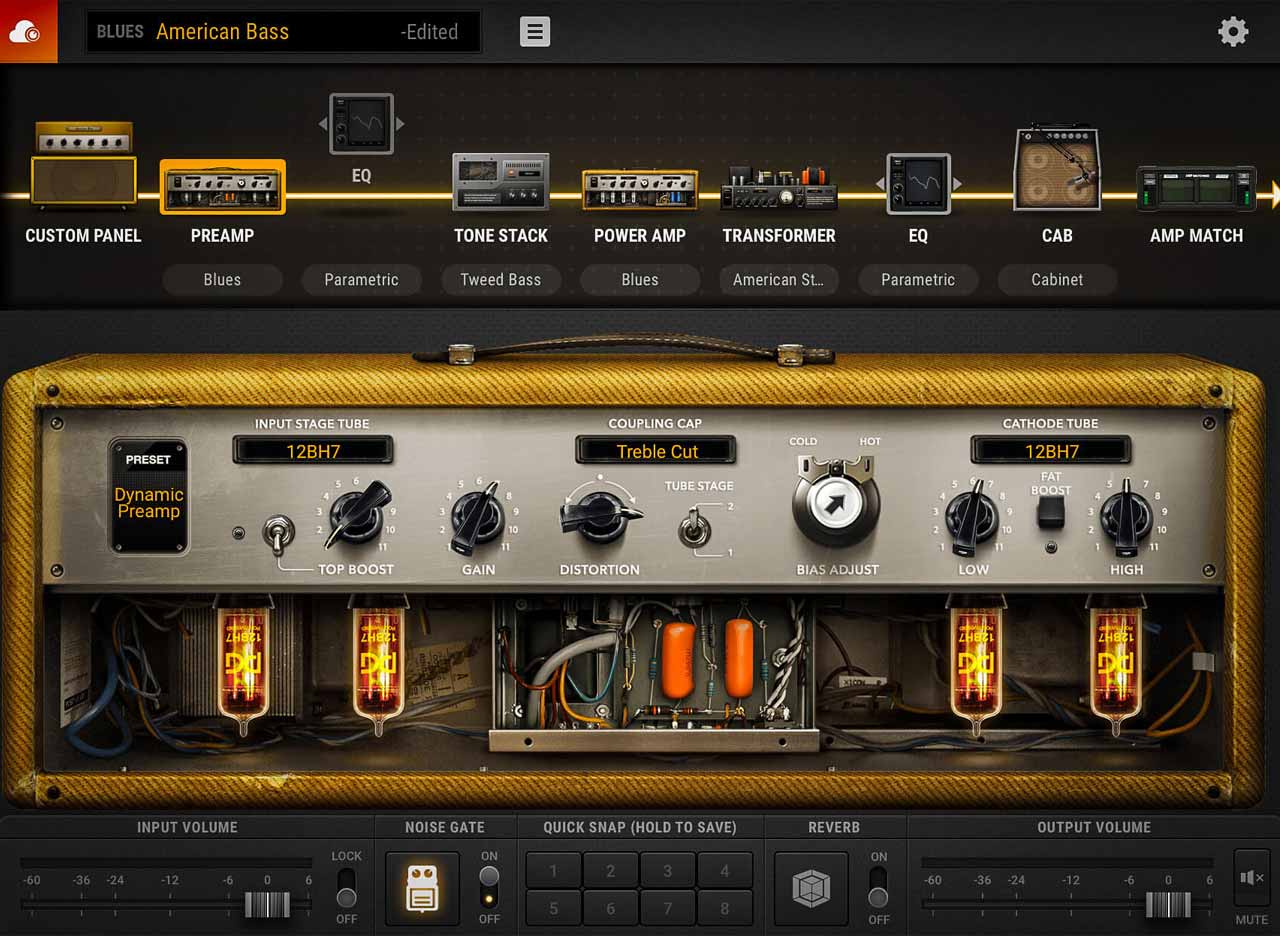Open the Parametric dropdown under first EQ

pos(361,280)
